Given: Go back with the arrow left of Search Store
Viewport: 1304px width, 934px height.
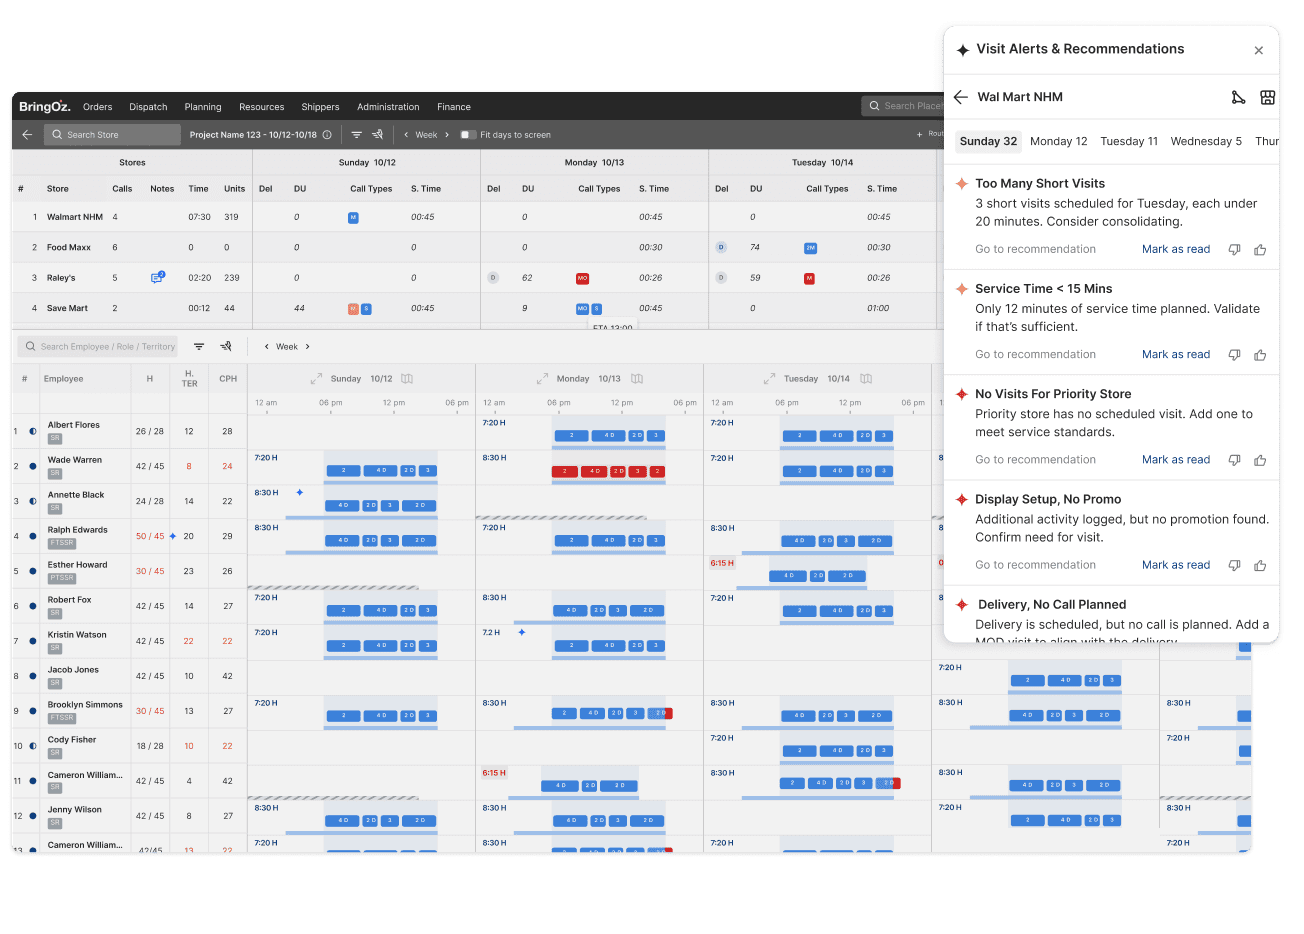Looking at the screenshot, I should (x=27, y=135).
